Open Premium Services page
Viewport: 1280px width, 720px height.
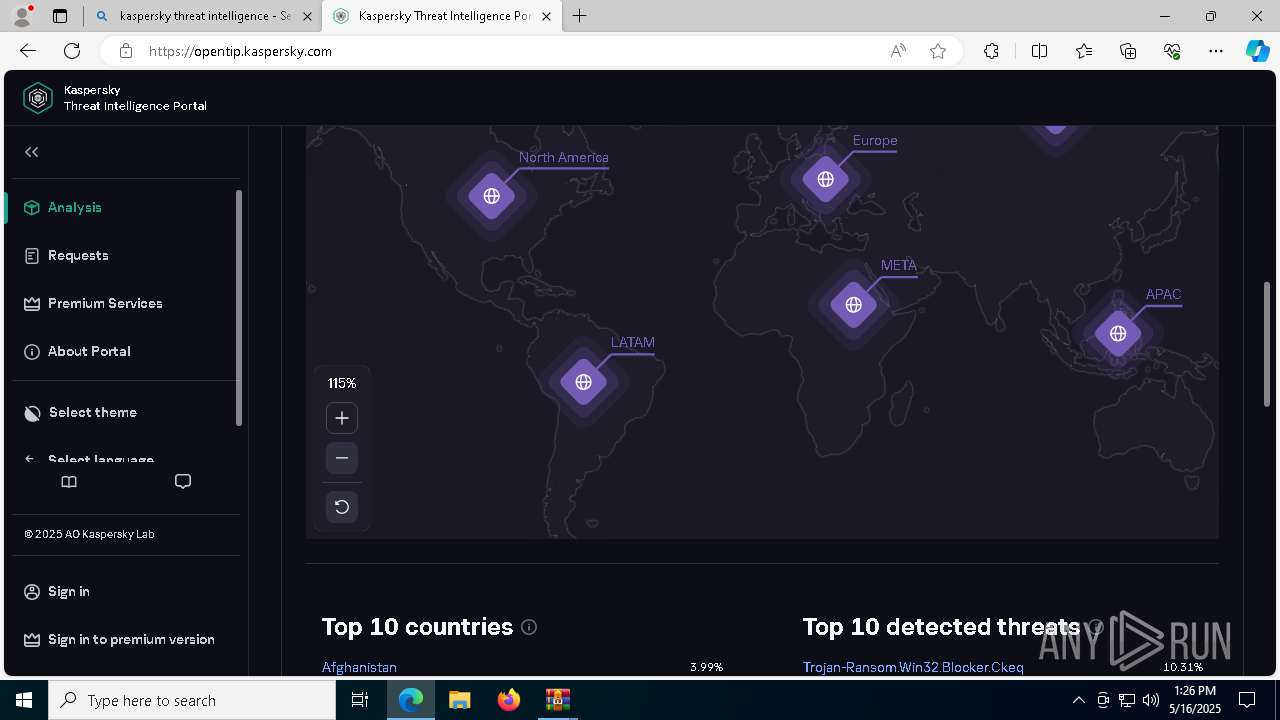coord(92,303)
